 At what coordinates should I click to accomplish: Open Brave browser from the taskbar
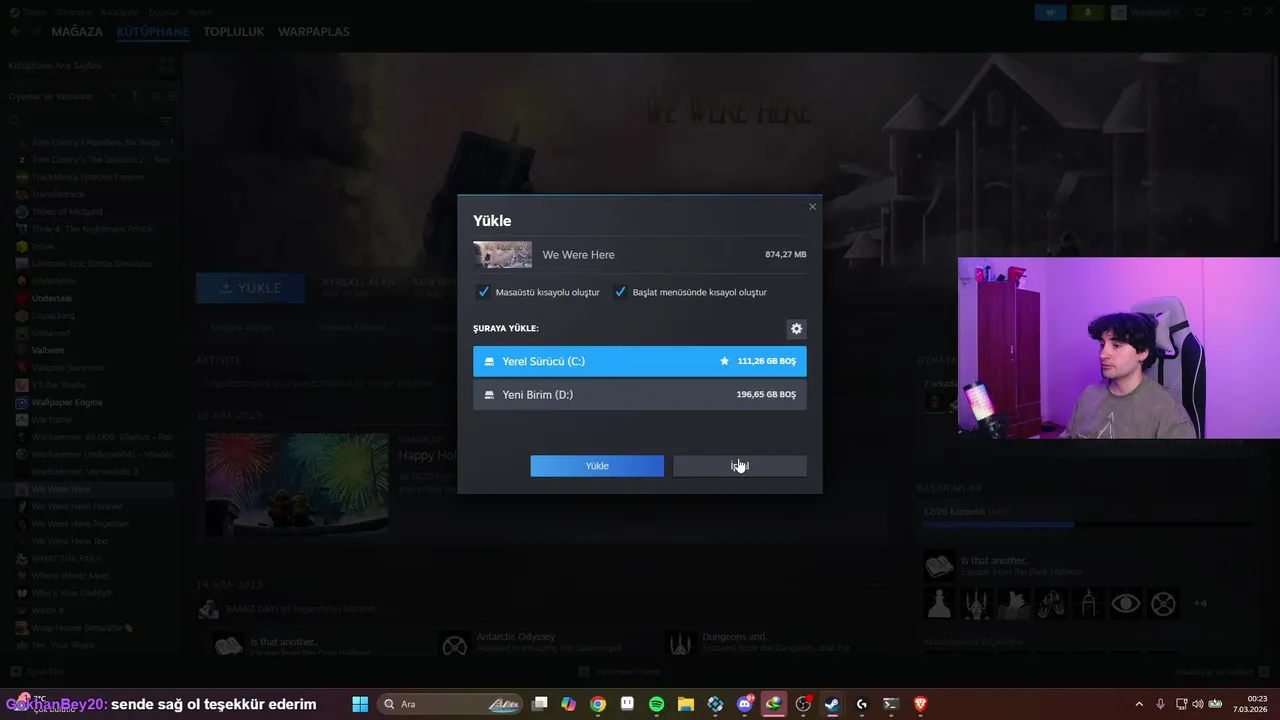pyautogui.click(x=920, y=704)
